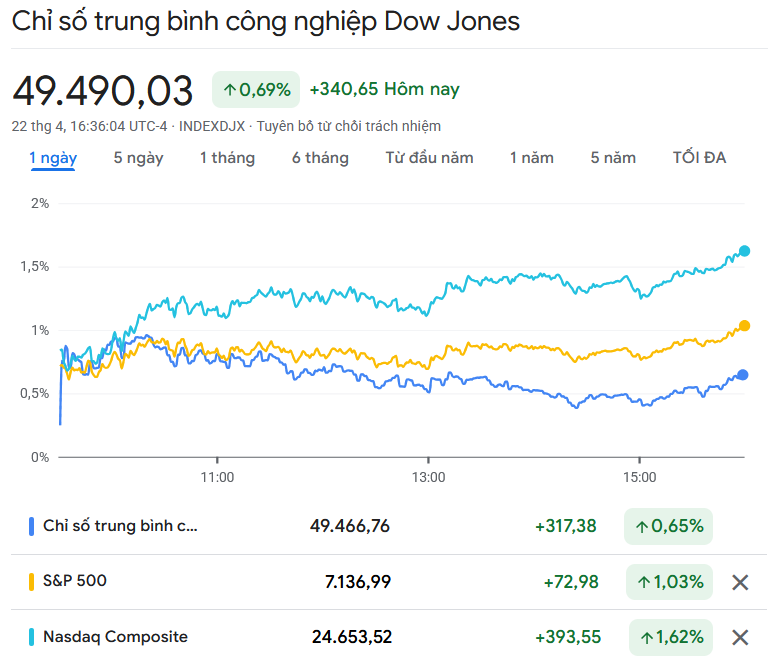Click the blue Dow Jones endpoint dot
768x661 pixels.
pos(743,375)
